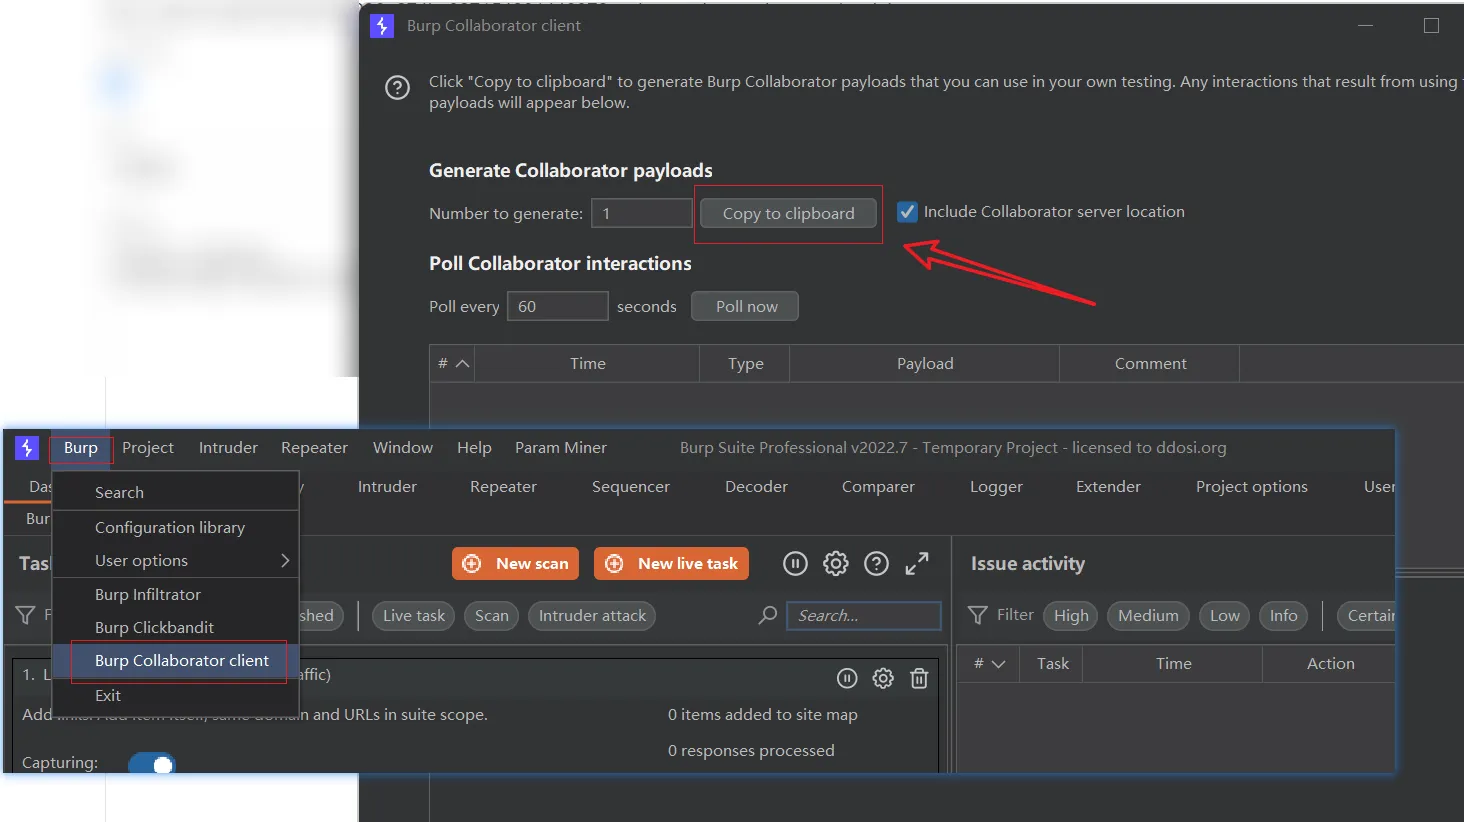Toggle the High severity filter
This screenshot has height=822, width=1464.
click(x=1071, y=616)
